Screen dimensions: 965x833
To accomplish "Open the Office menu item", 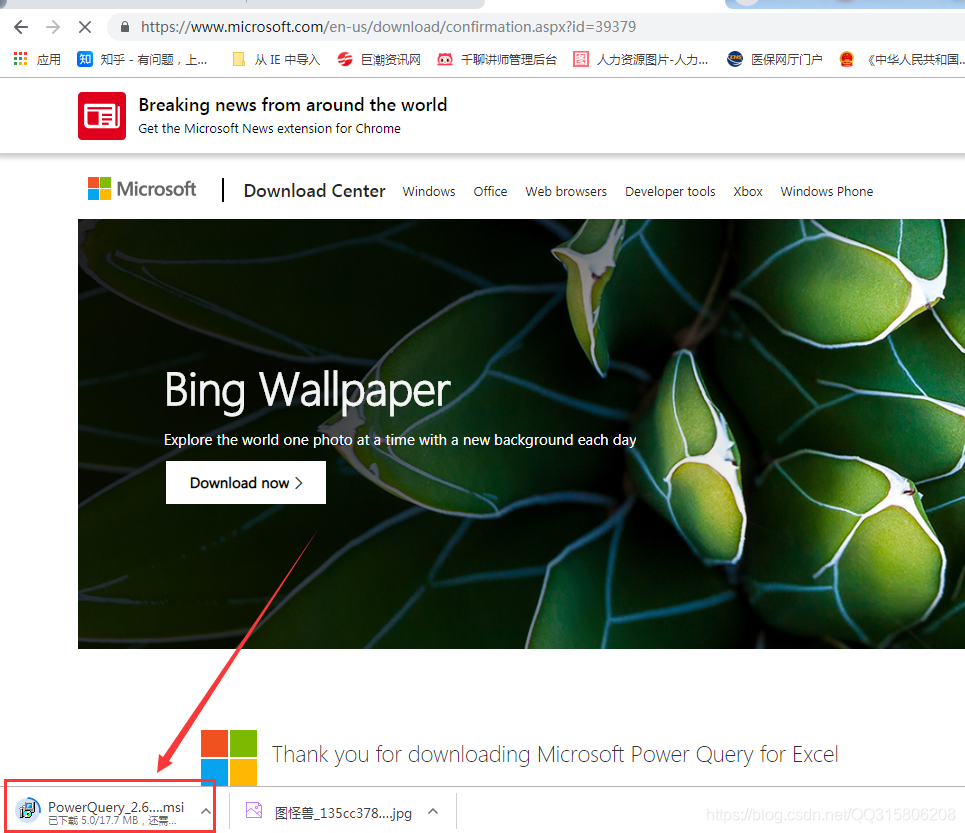I will [x=490, y=191].
